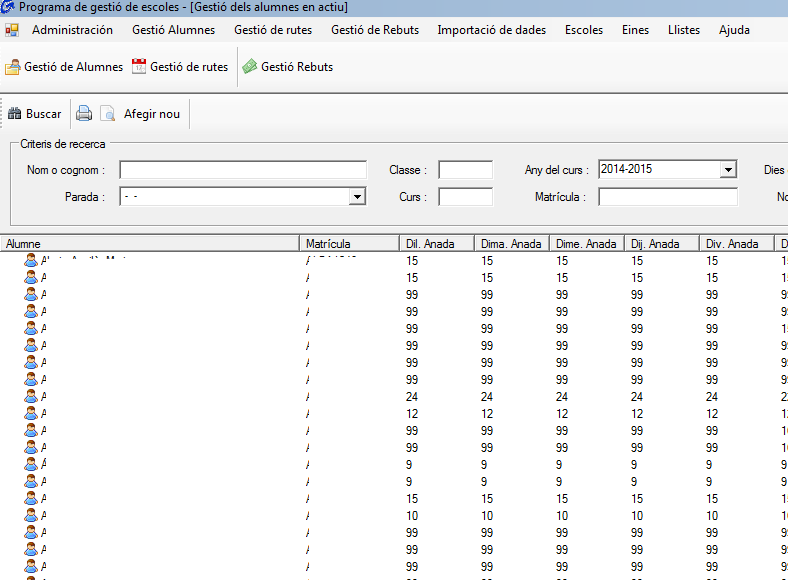Viewport: 788px width, 580px height.
Task: Click the Gestió de rutes calendar icon
Action: tap(139, 67)
